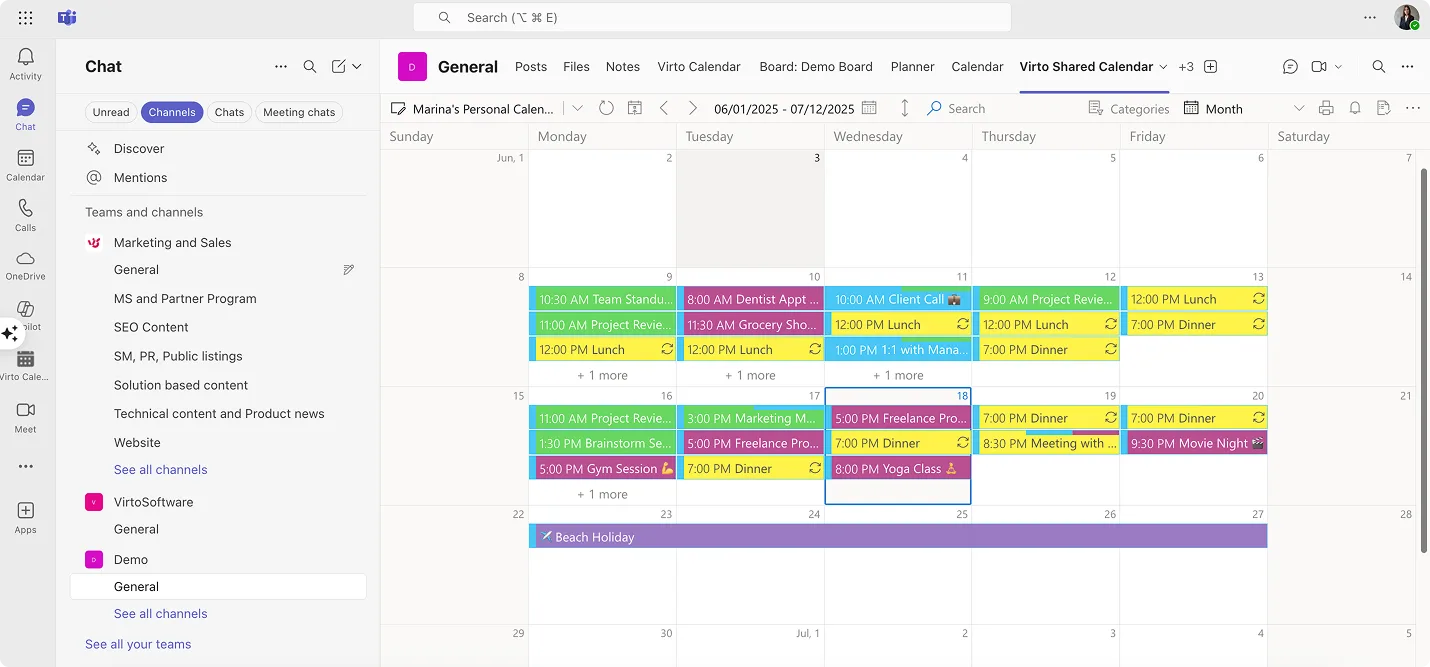Image resolution: width=1430 pixels, height=667 pixels.
Task: Select the Calendar icon in left rail
Action: pos(25,162)
